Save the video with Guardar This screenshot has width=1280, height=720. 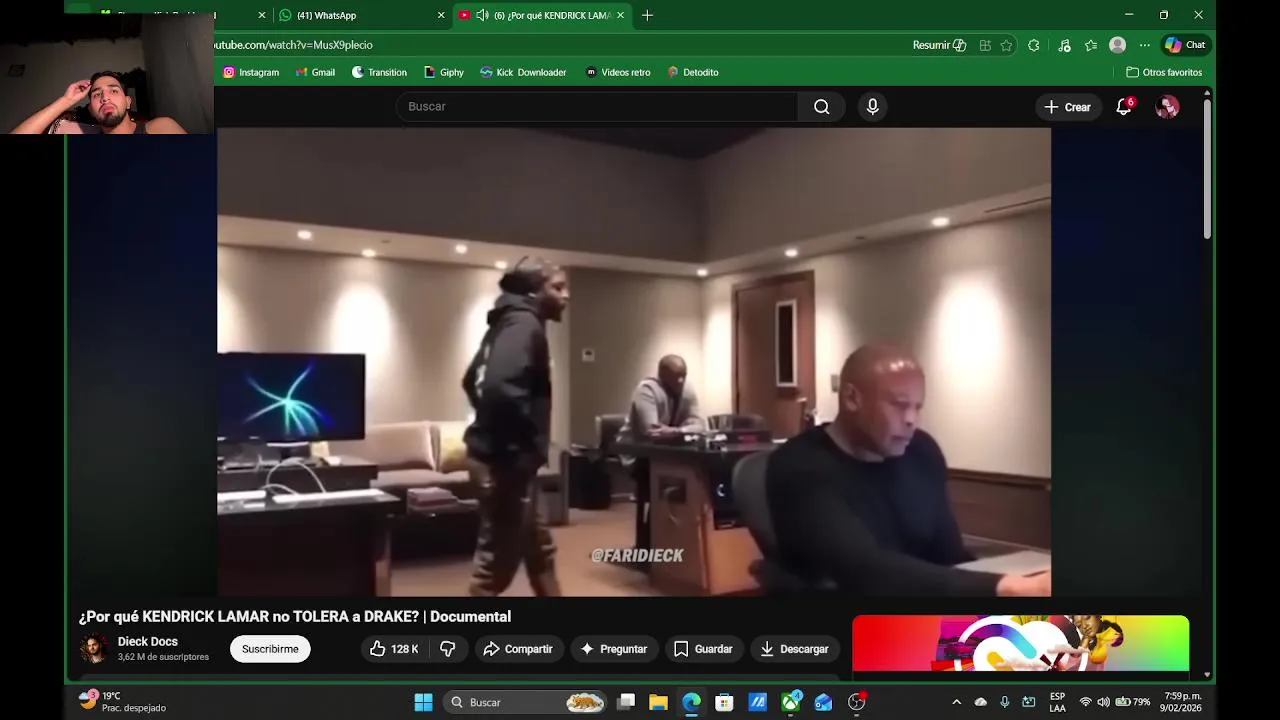703,649
